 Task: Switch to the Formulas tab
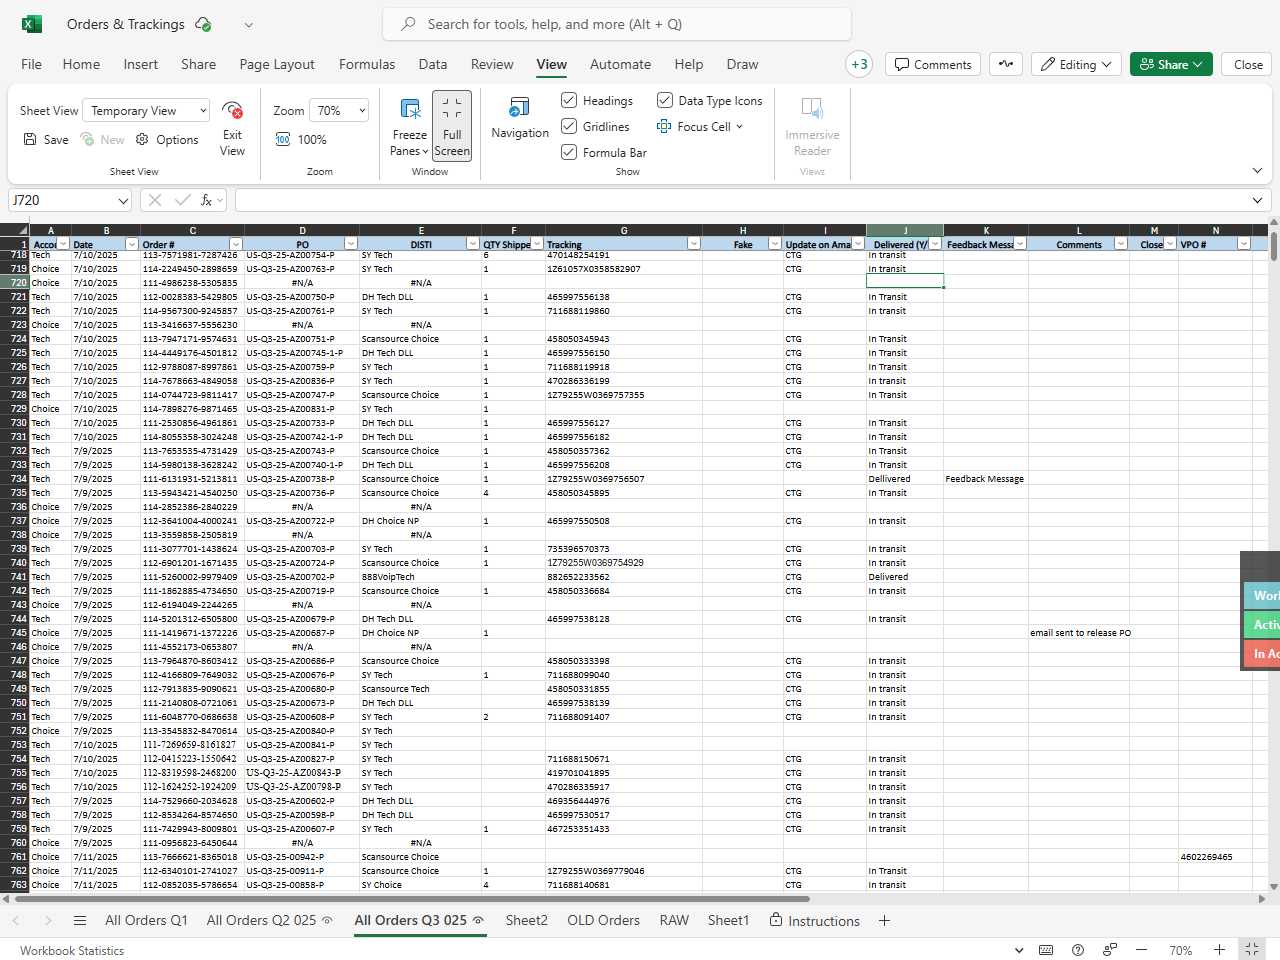pos(367,64)
